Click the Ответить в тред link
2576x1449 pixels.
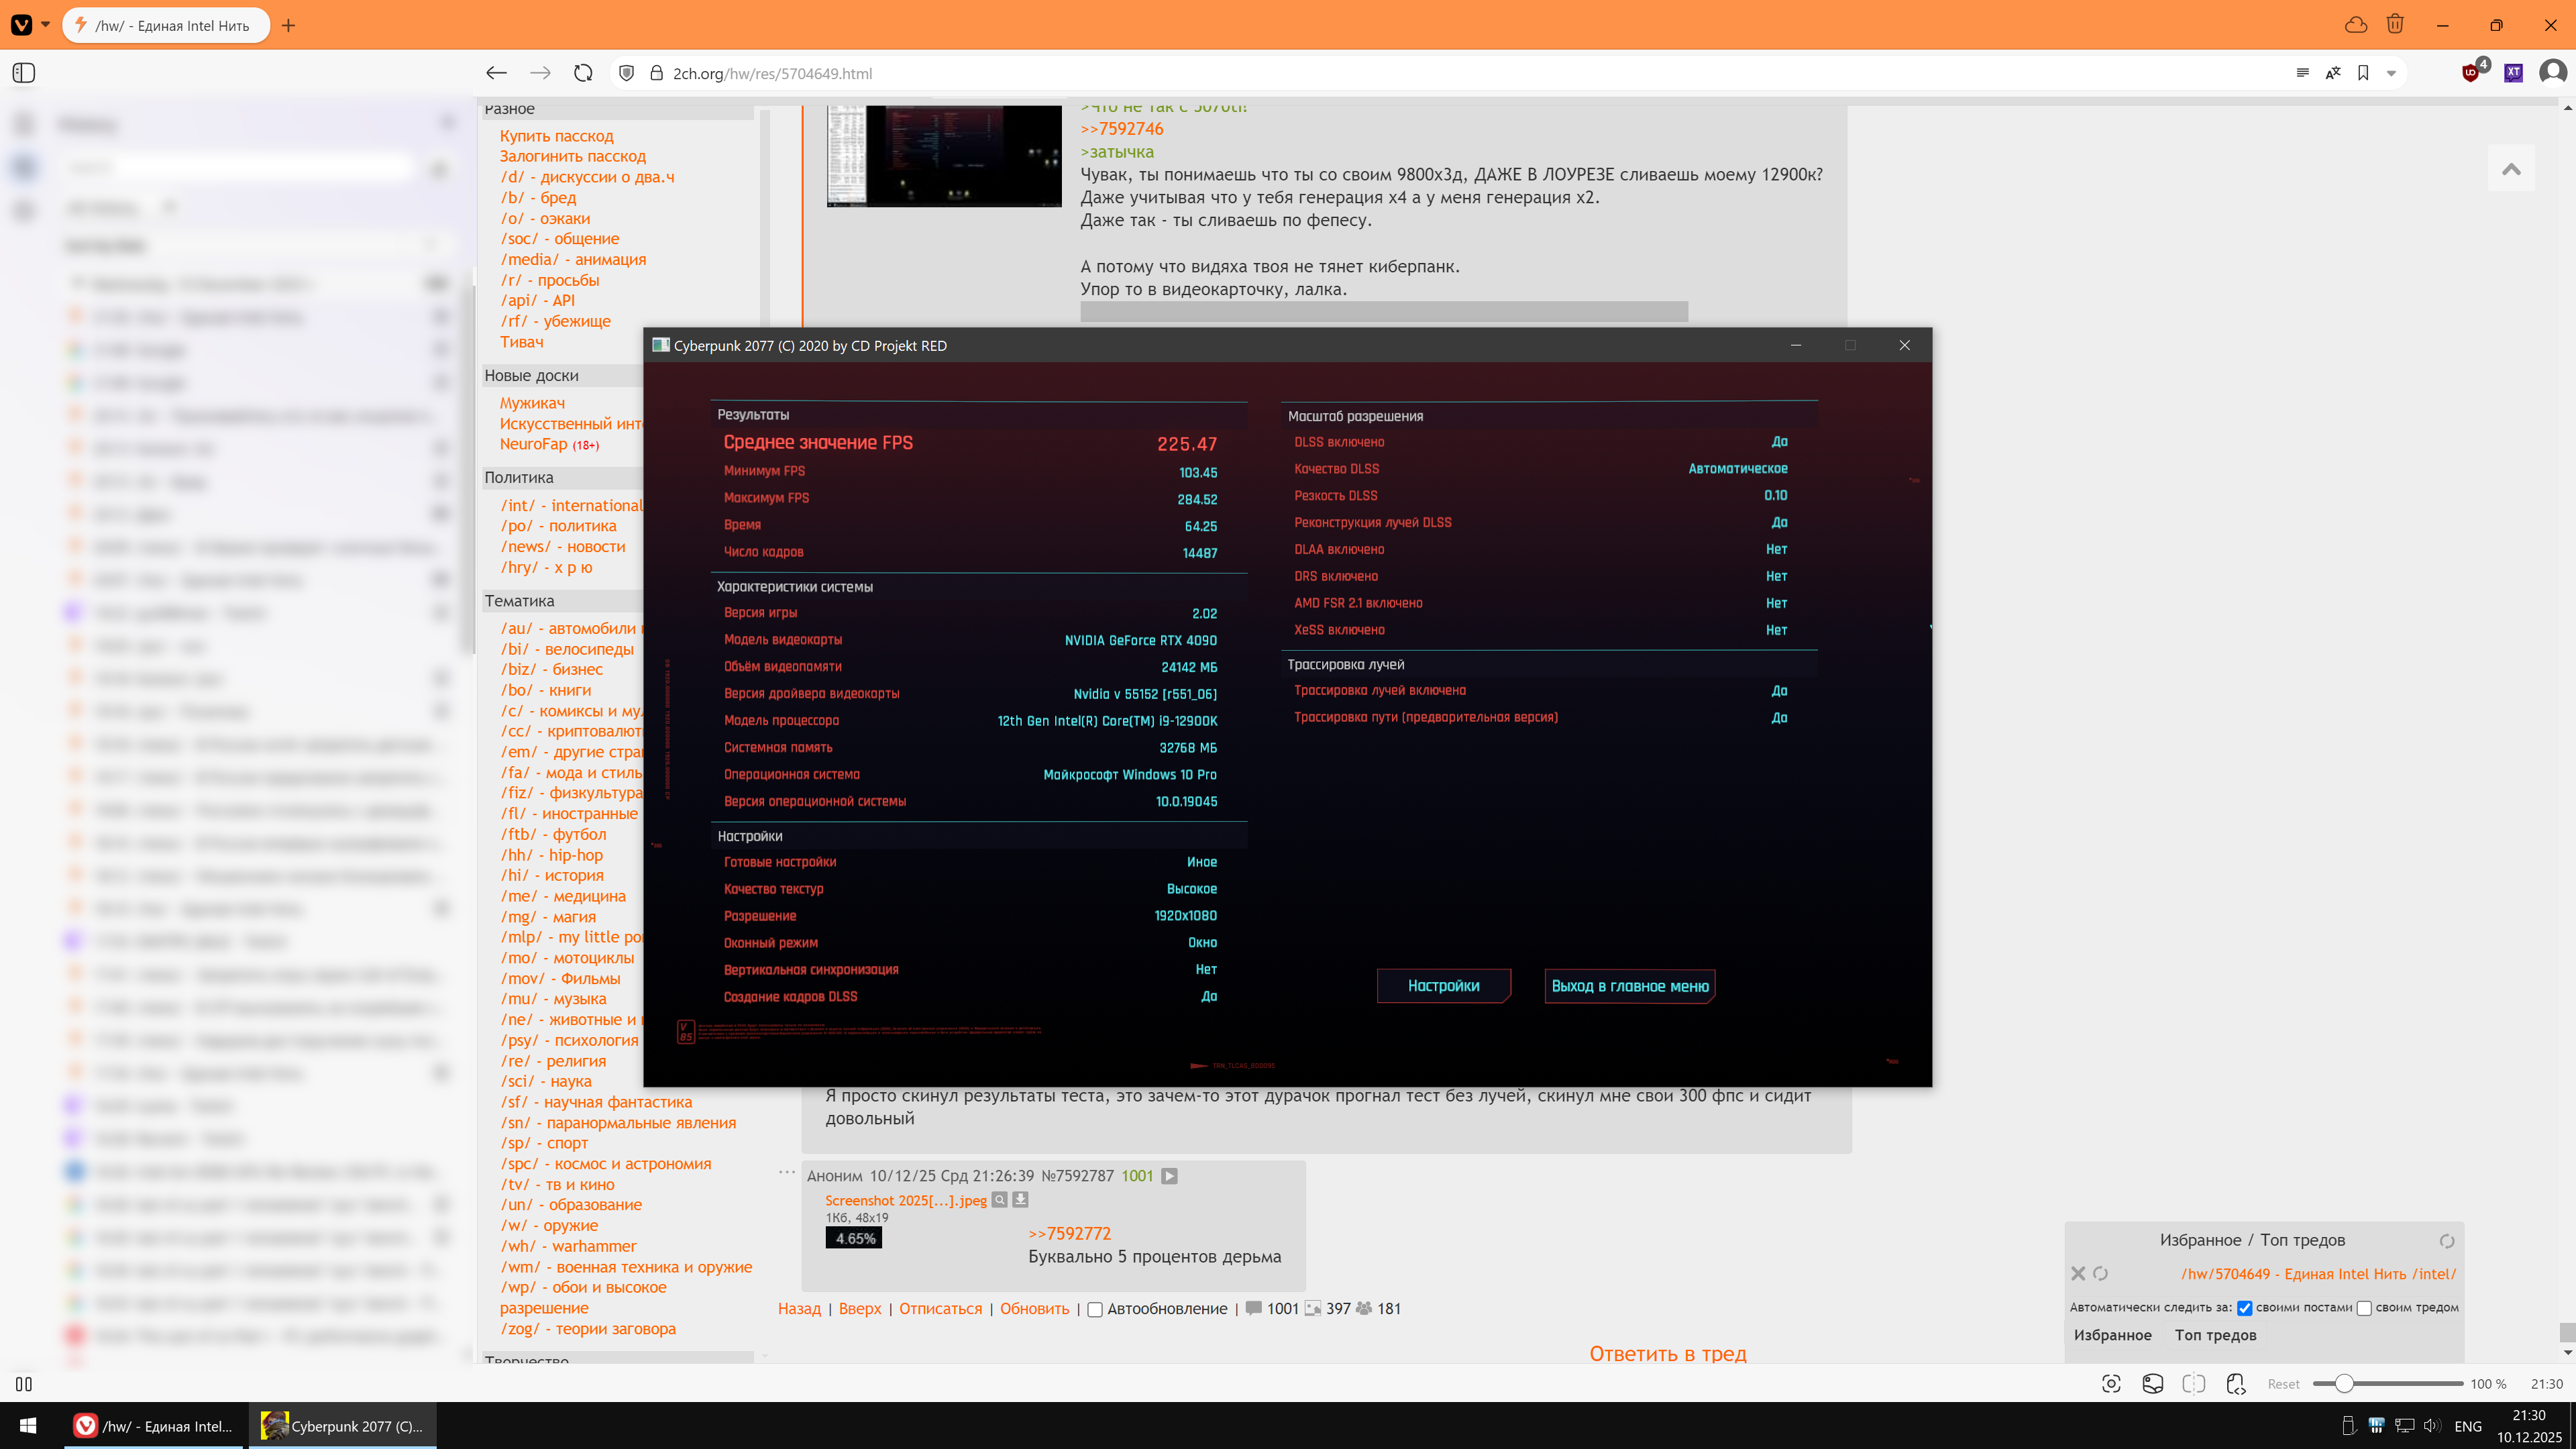click(1667, 1353)
